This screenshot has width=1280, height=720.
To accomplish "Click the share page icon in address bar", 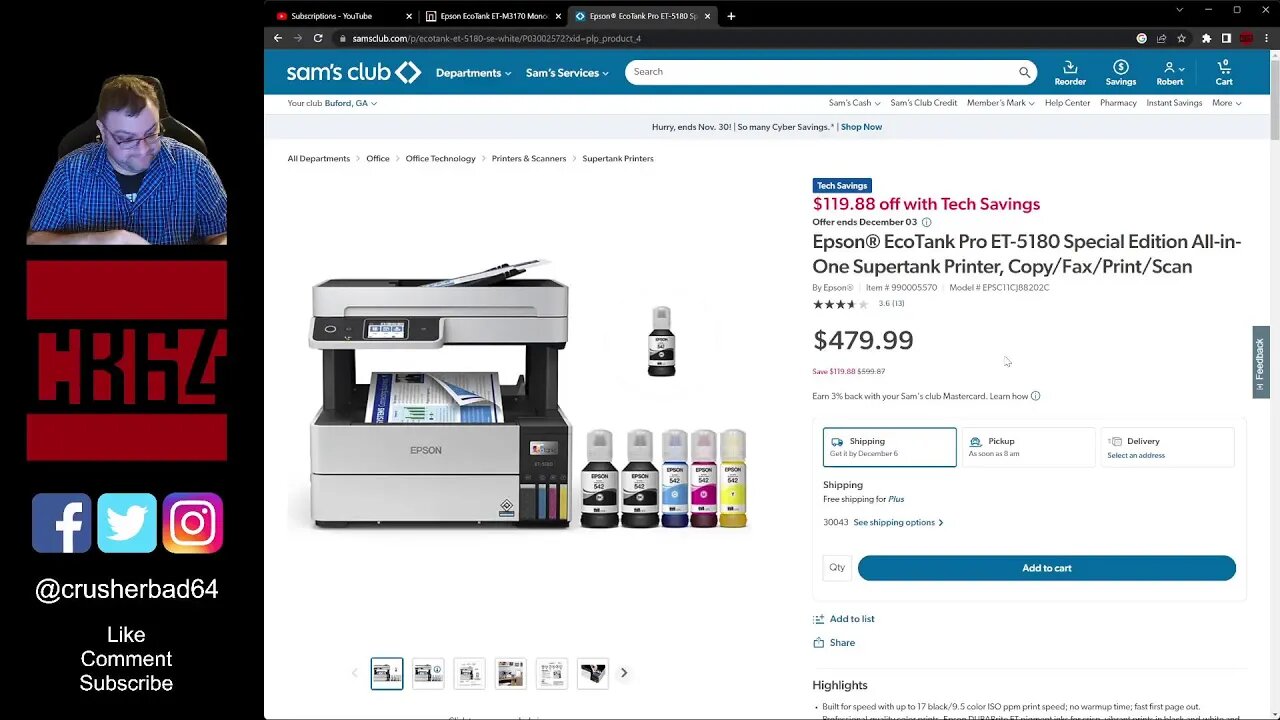I will 1161,38.
